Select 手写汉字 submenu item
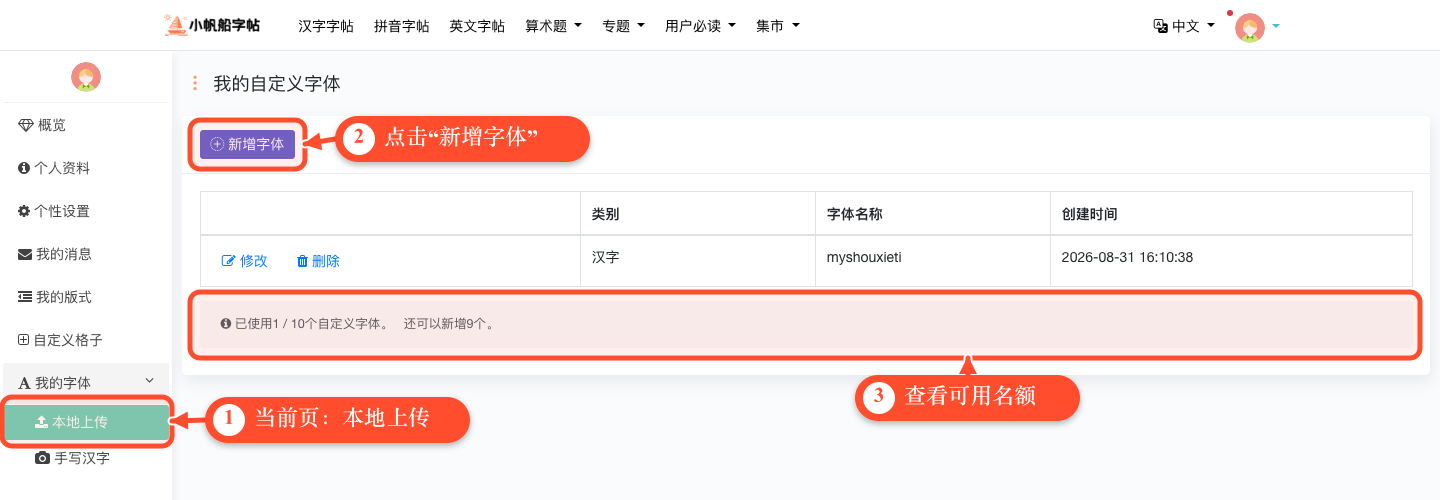The height and width of the screenshot is (500, 1440). 86,458
